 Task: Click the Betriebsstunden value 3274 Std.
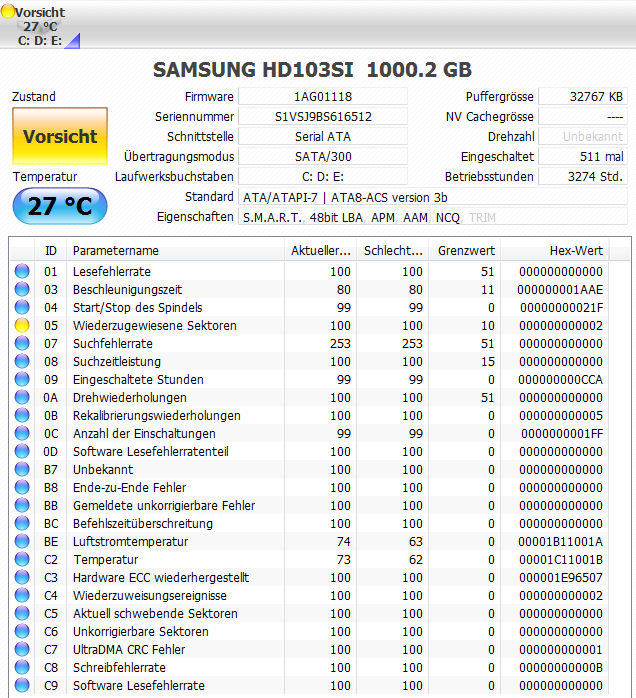coord(583,177)
